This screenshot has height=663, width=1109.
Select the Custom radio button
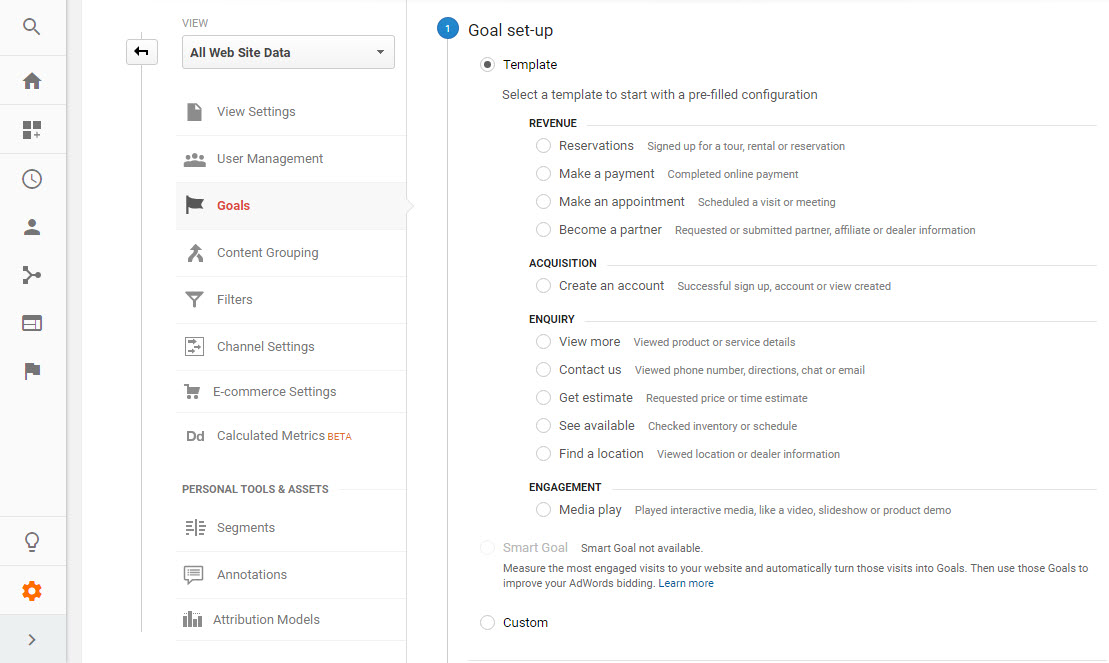pyautogui.click(x=487, y=623)
